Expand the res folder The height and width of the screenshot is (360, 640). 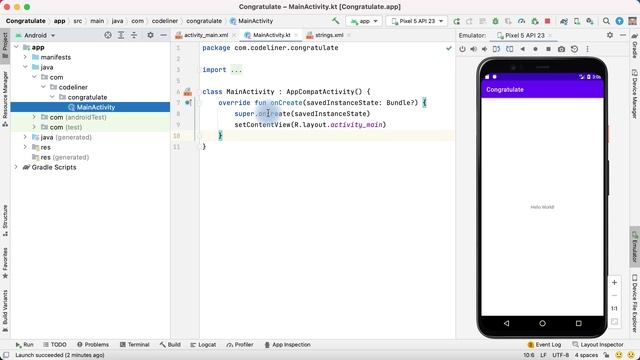click(25, 147)
